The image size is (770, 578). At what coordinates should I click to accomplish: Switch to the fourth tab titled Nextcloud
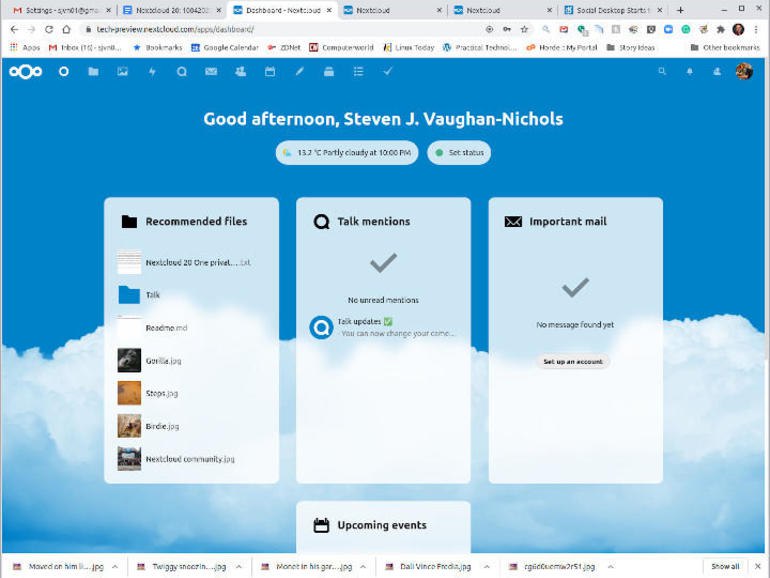click(x=393, y=10)
